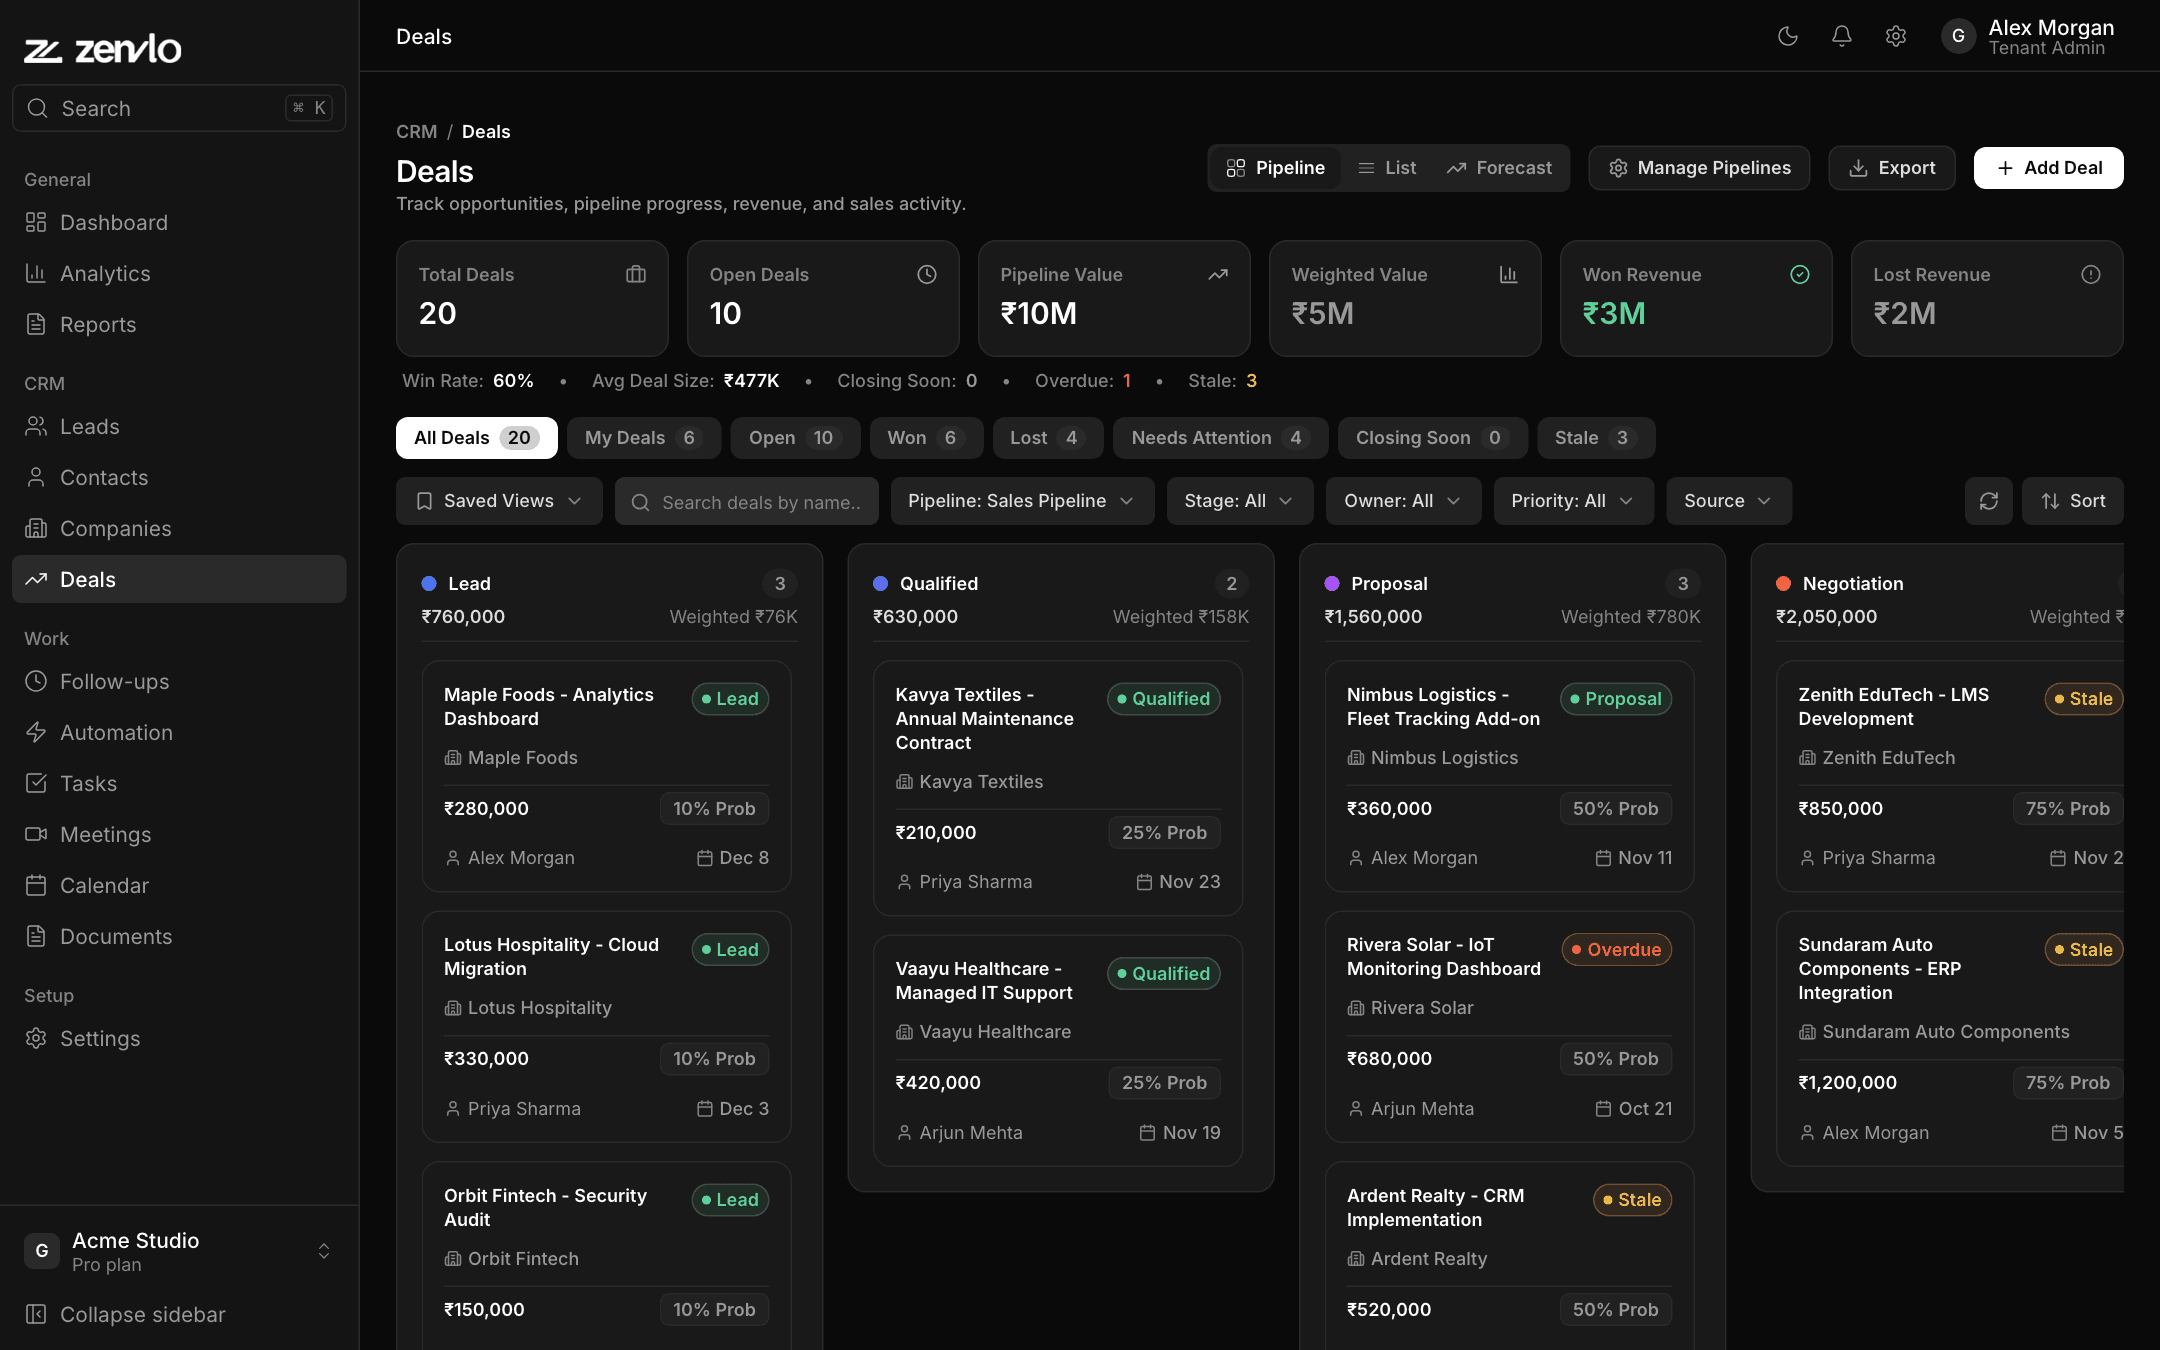
Task: Open Reports page
Action: [x=179, y=324]
